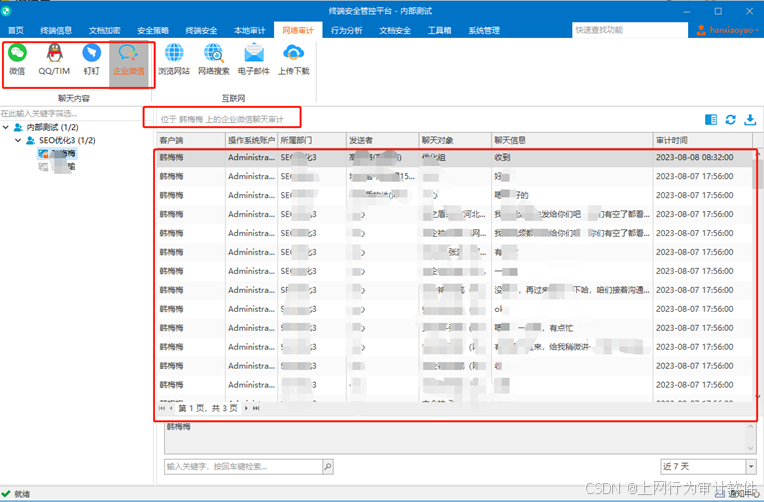Export the audit records with download icon
This screenshot has height=502, width=764.
coord(750,119)
